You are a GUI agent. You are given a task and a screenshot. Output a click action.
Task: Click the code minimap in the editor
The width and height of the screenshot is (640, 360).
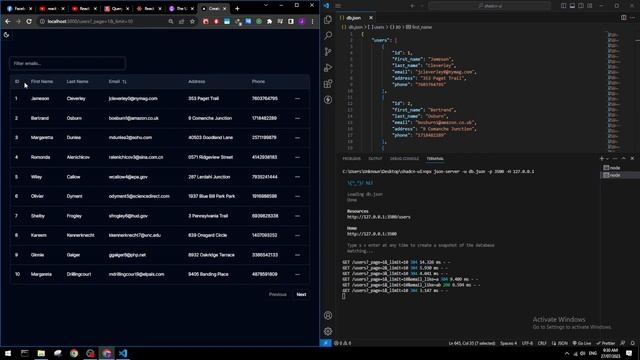coord(613,91)
